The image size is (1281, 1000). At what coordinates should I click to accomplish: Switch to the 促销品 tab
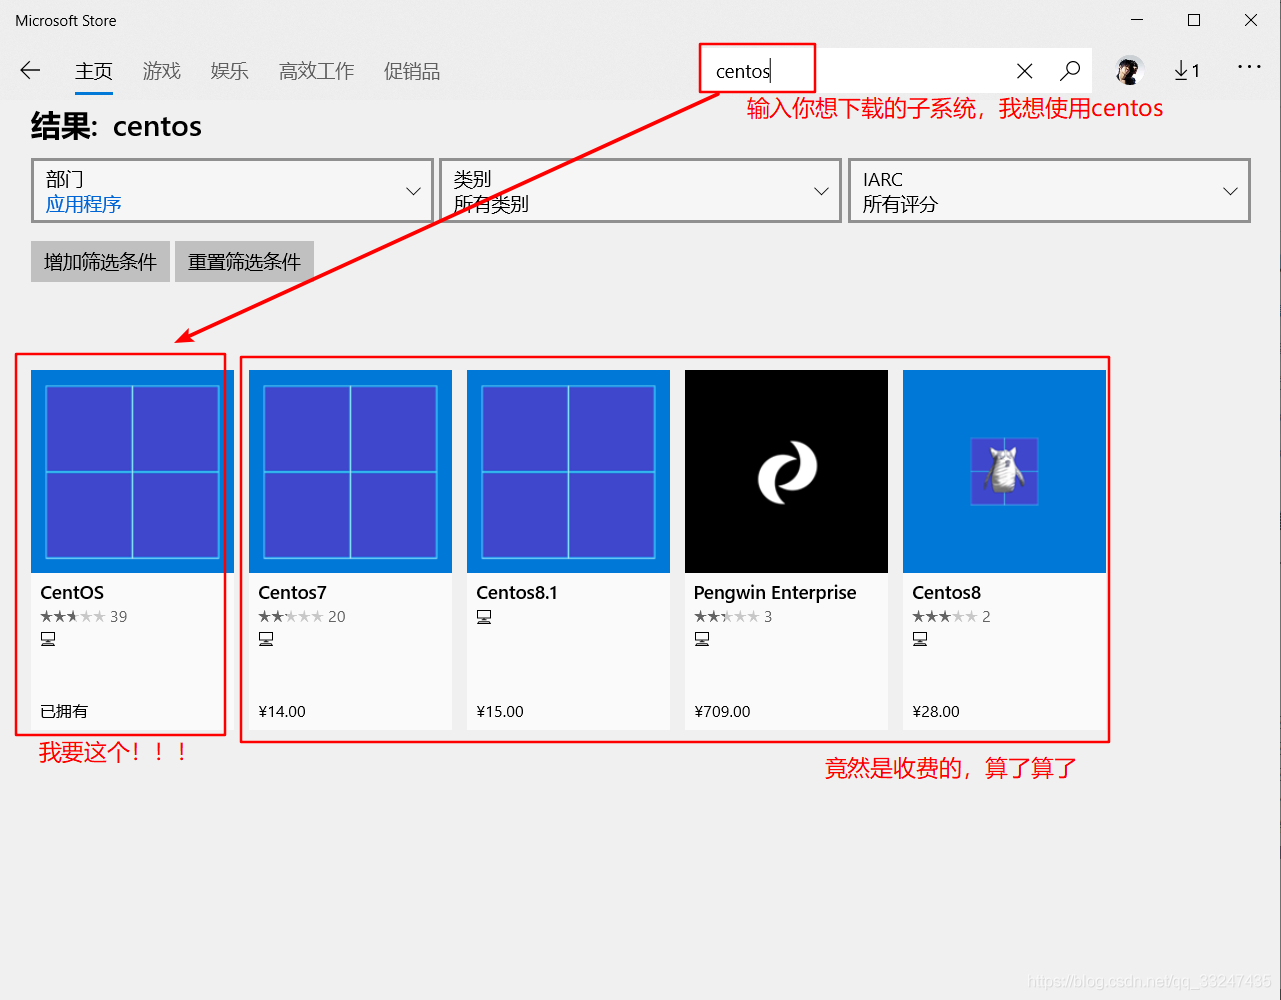point(412,71)
